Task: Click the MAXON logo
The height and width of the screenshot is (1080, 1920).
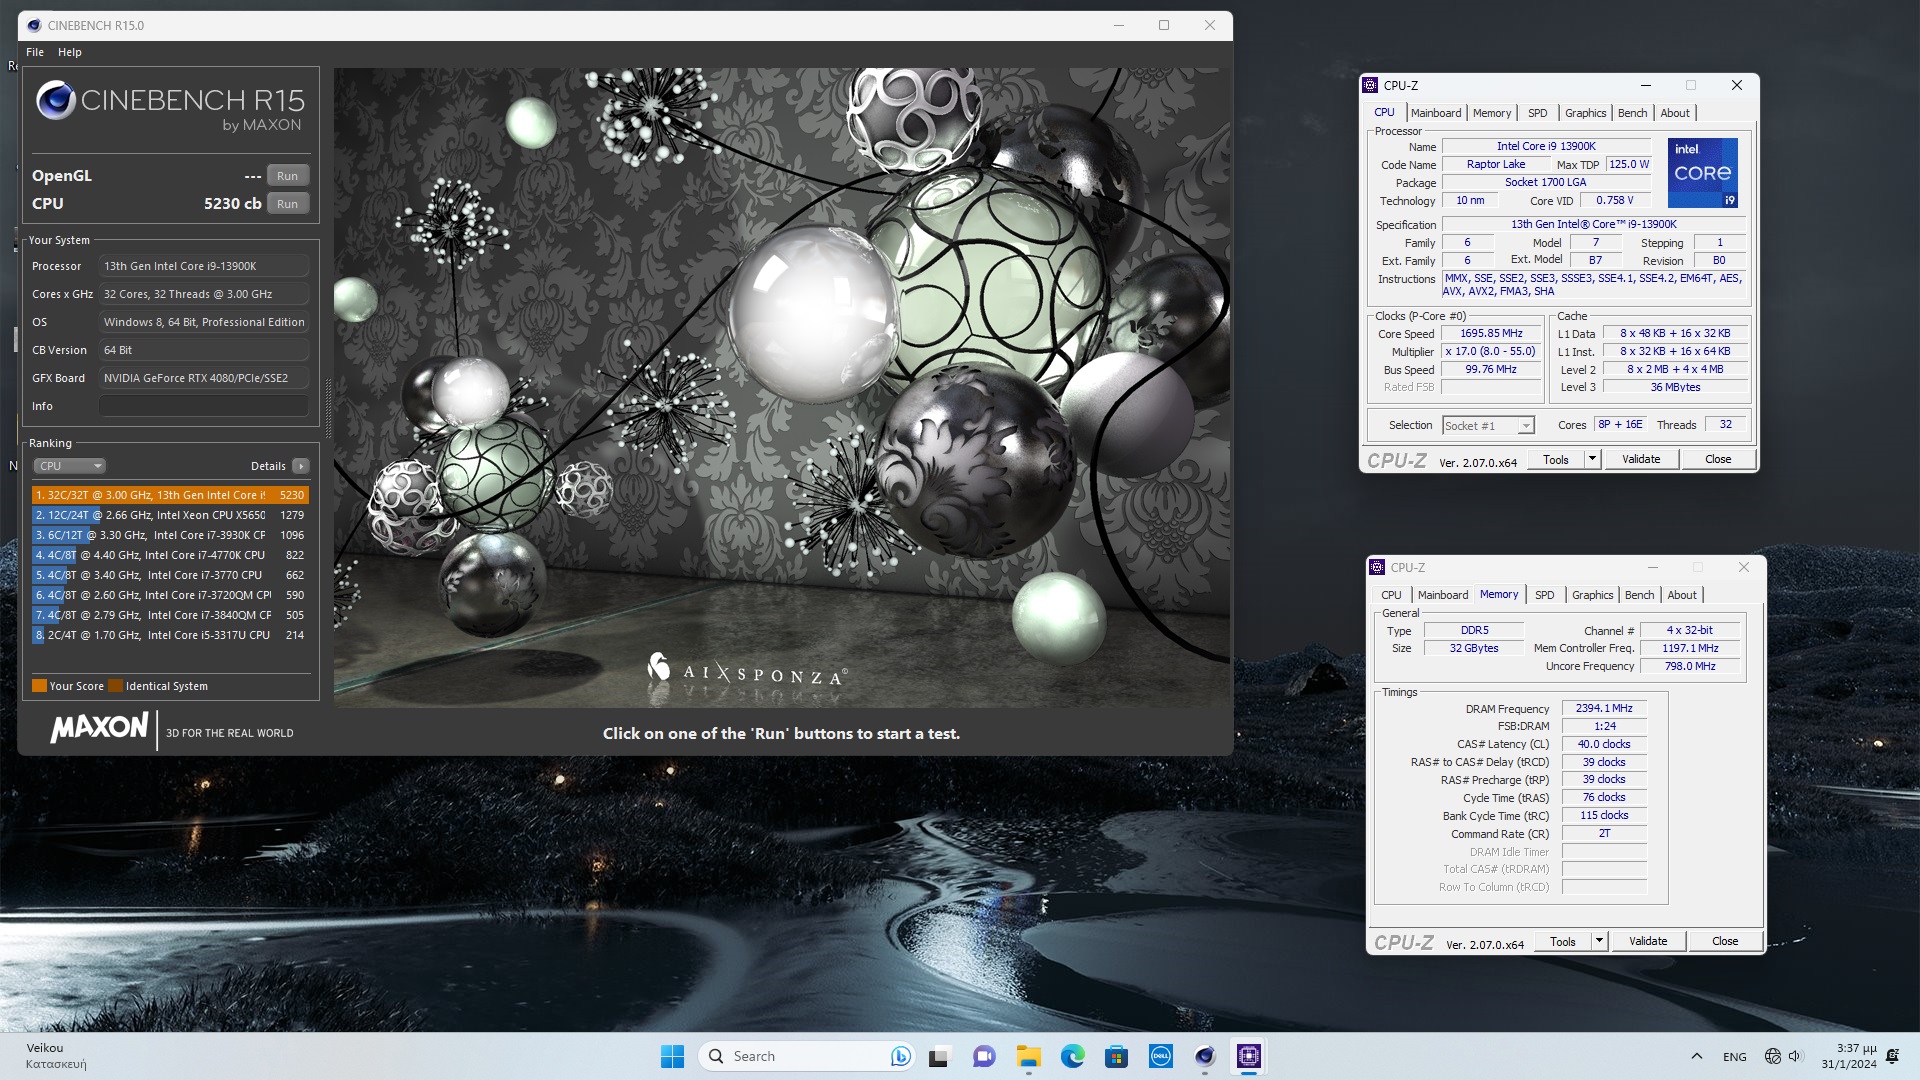Action: pyautogui.click(x=99, y=728)
